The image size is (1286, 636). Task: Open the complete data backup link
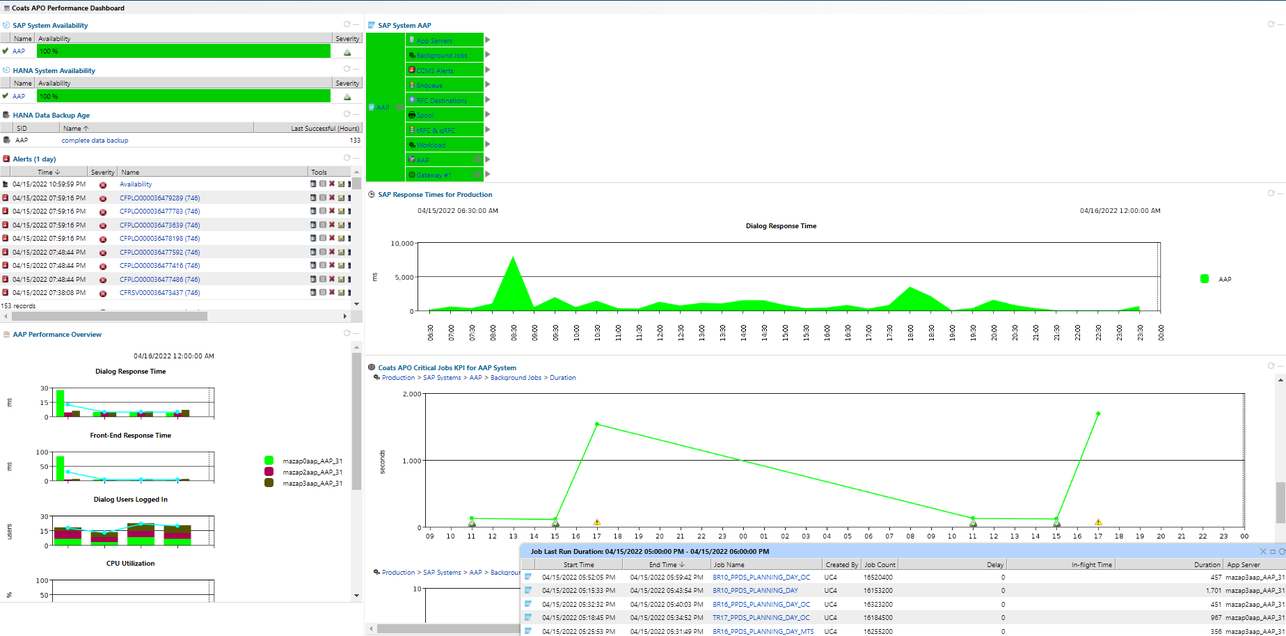[x=95, y=141]
